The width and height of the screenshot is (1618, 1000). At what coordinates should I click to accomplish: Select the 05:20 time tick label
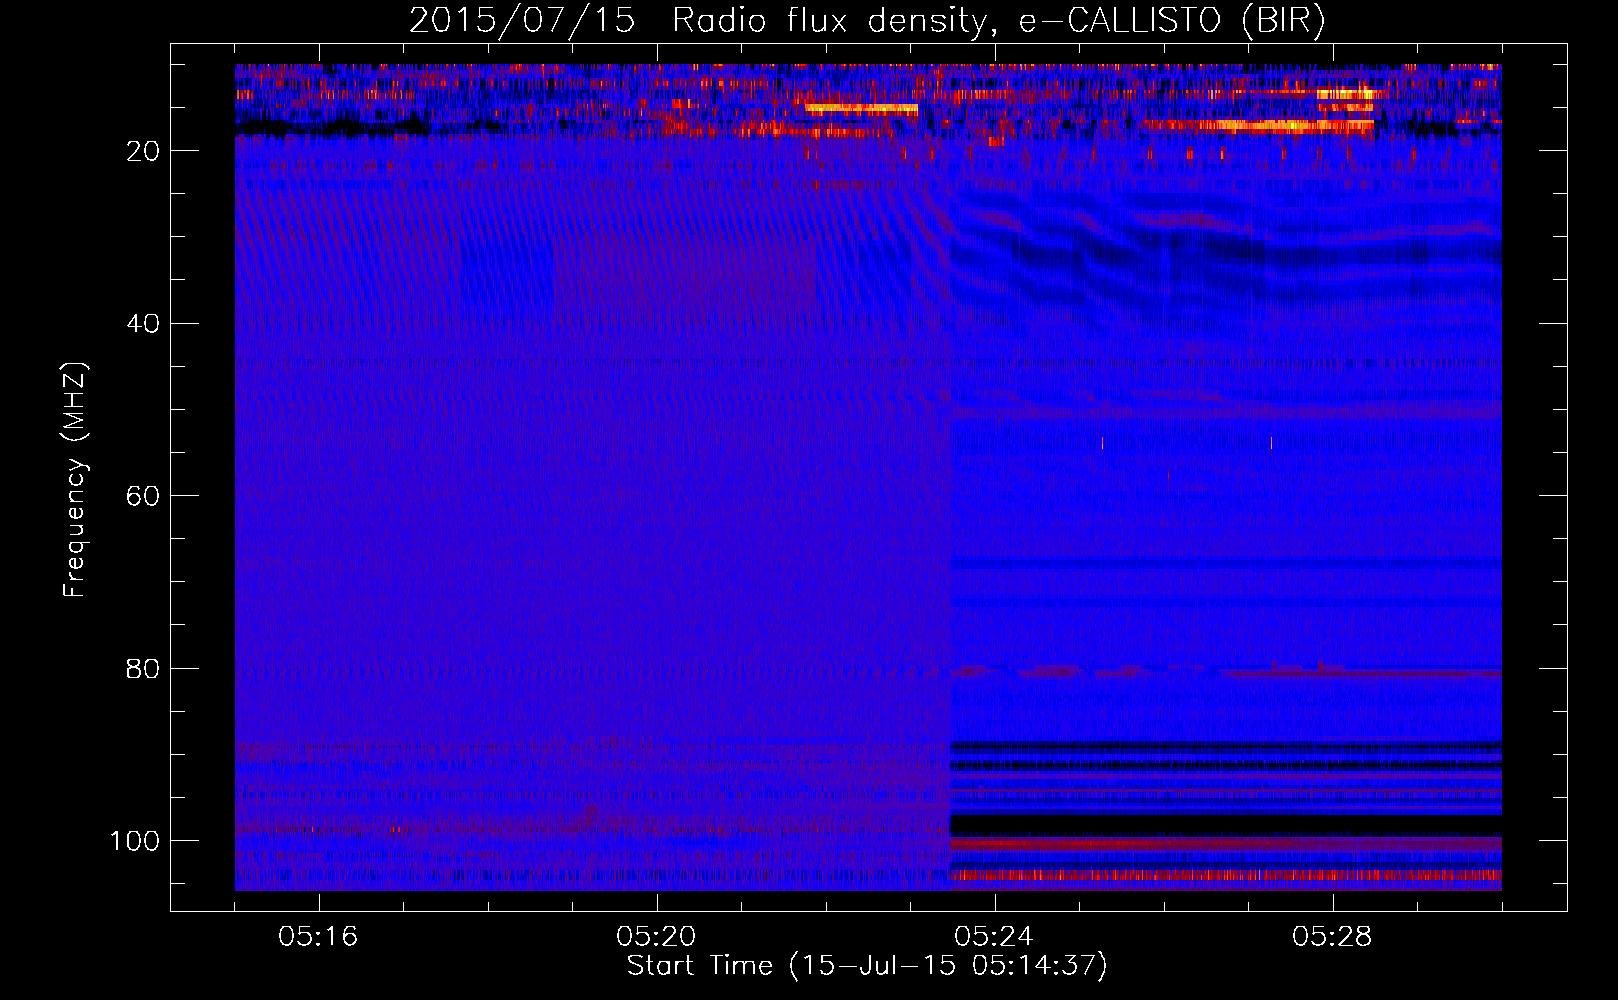click(x=656, y=936)
